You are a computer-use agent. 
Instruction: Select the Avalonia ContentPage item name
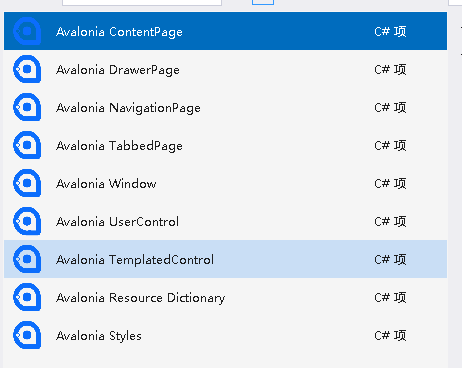(x=119, y=32)
